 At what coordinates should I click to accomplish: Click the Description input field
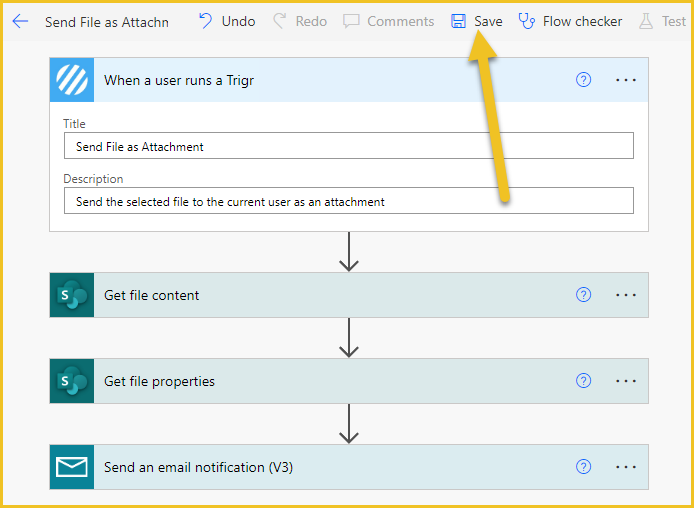(349, 201)
